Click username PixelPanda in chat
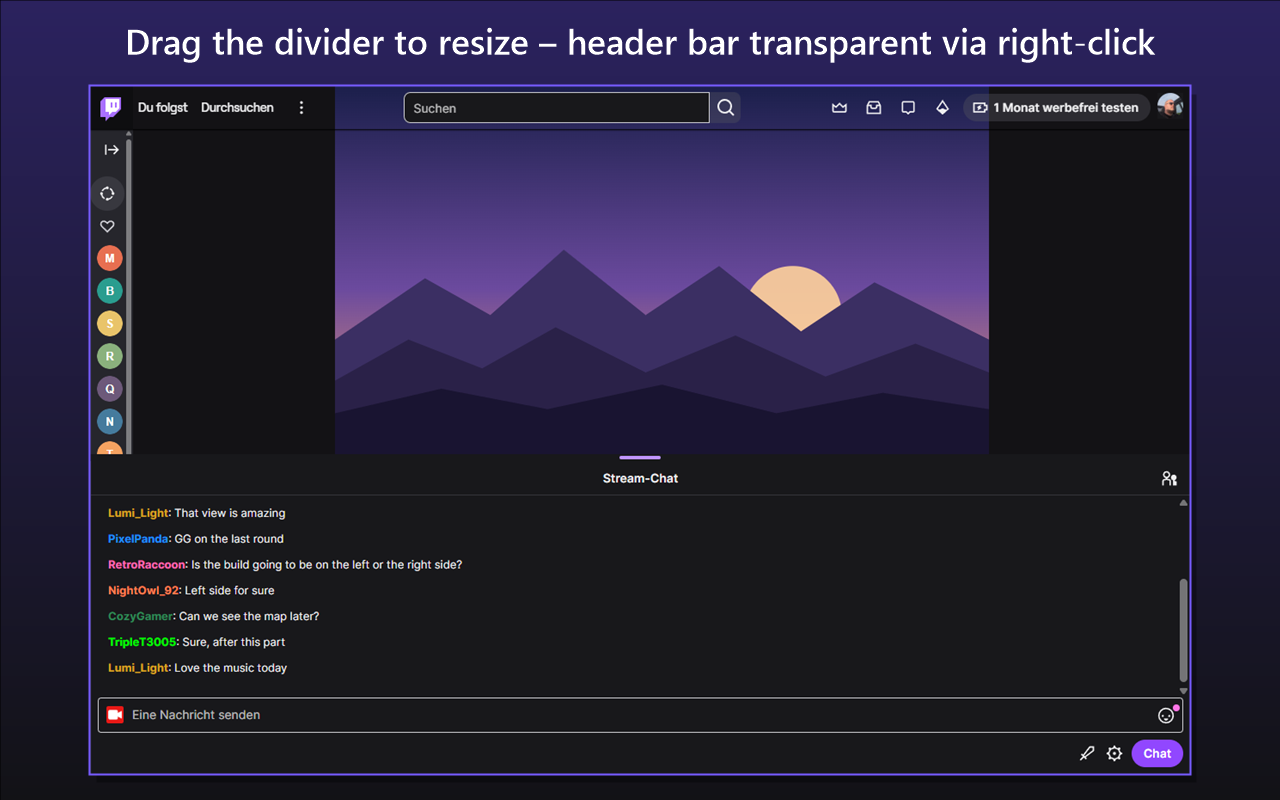Screen dimensions: 1280x800 coord(138,539)
